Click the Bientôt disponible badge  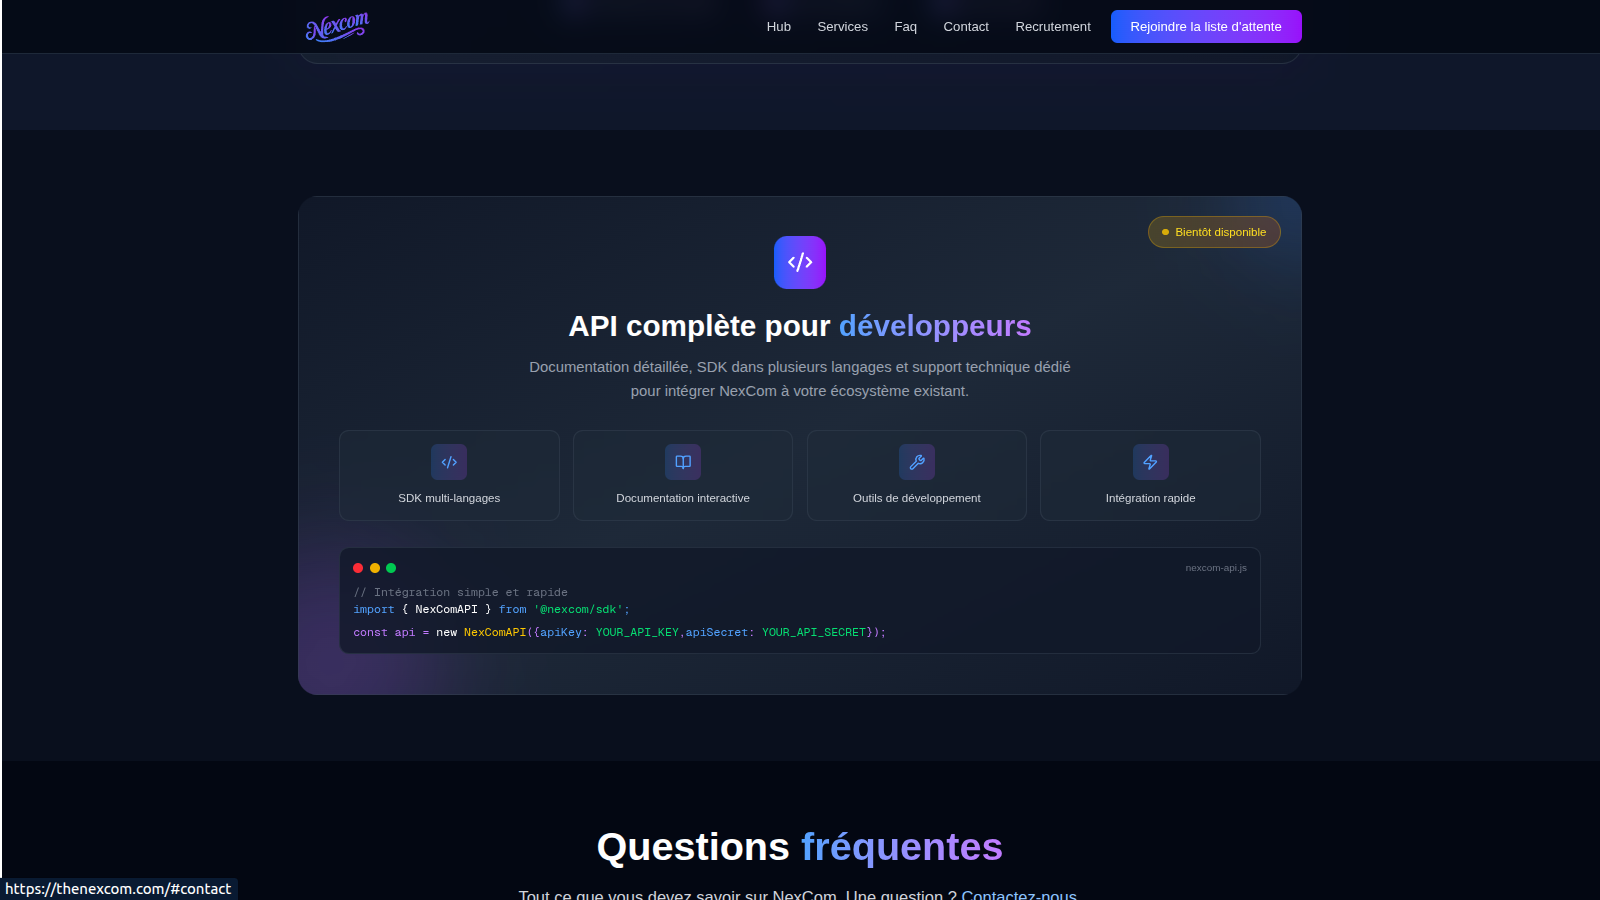[x=1214, y=232]
